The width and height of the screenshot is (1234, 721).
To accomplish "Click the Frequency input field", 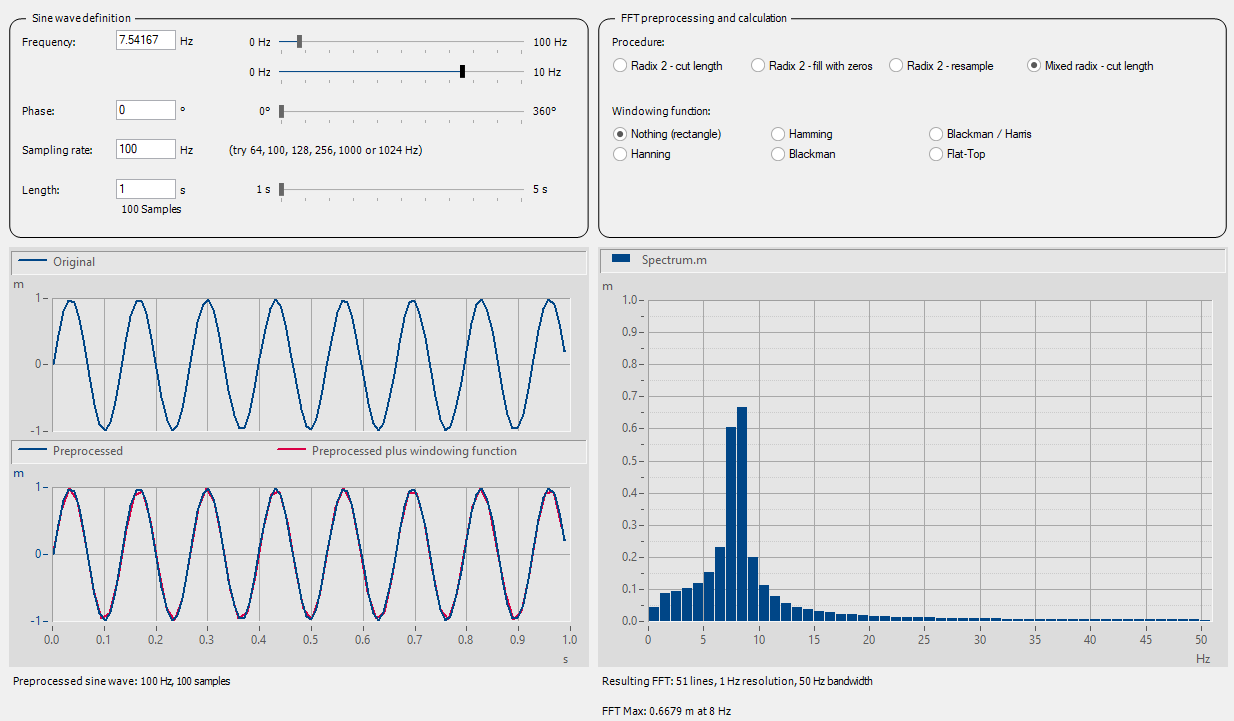I will pyautogui.click(x=146, y=41).
